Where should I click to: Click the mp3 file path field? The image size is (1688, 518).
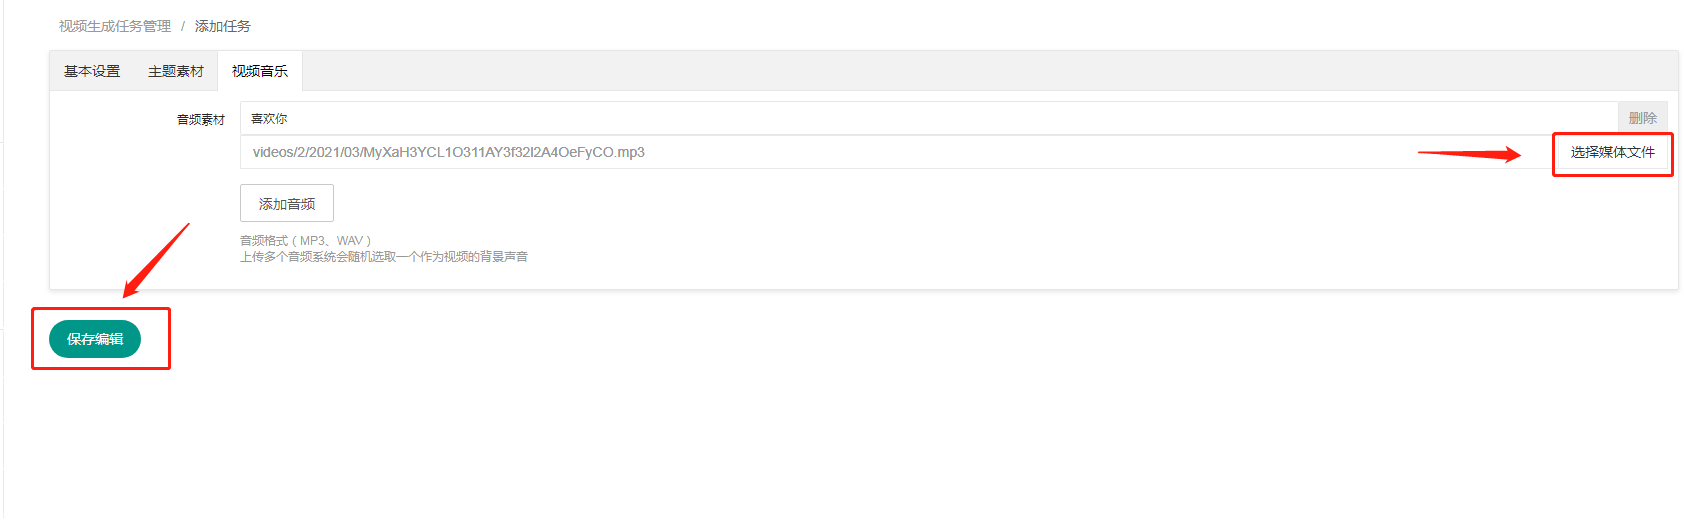[x=800, y=152]
